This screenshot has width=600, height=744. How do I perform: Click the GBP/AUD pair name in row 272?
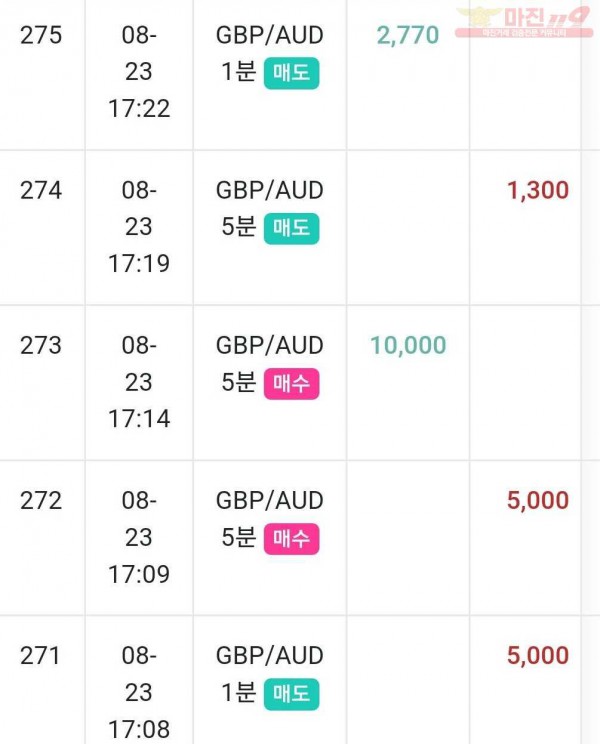pyautogui.click(x=269, y=501)
